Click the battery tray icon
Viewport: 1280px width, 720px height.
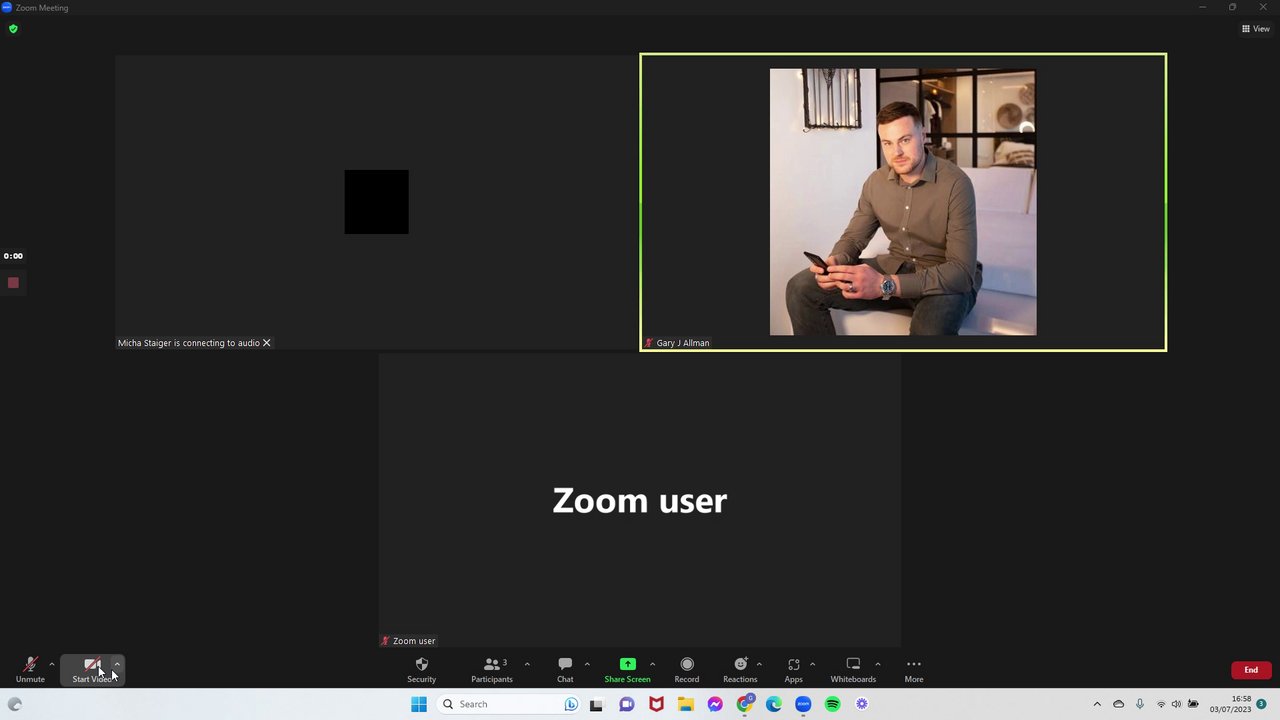tap(1193, 704)
